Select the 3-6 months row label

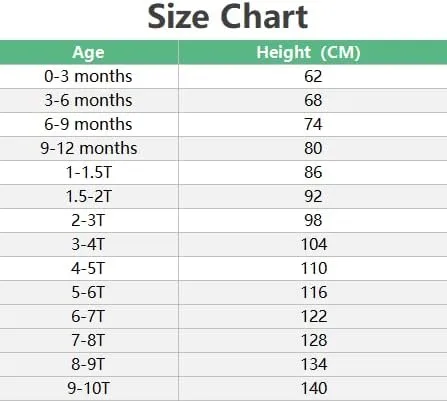(x=88, y=100)
